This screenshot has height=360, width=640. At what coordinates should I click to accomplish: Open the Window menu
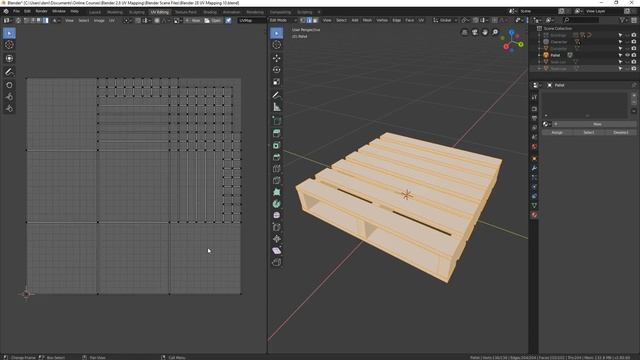click(x=59, y=11)
